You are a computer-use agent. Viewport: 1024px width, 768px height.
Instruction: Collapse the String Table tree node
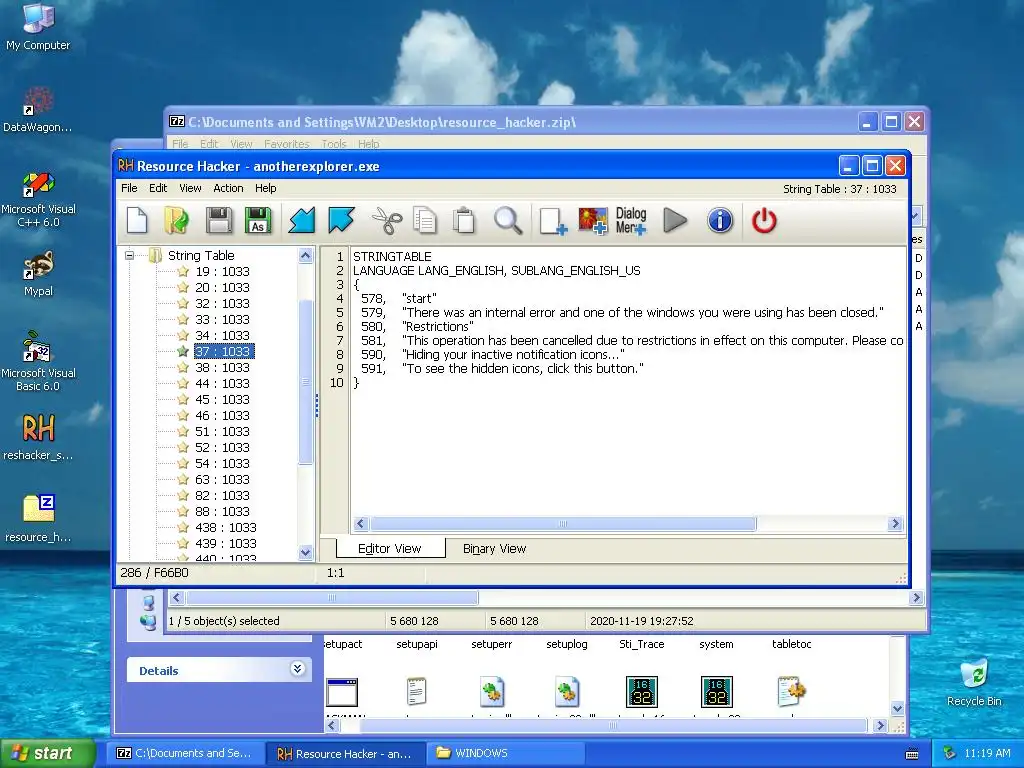[x=129, y=255]
